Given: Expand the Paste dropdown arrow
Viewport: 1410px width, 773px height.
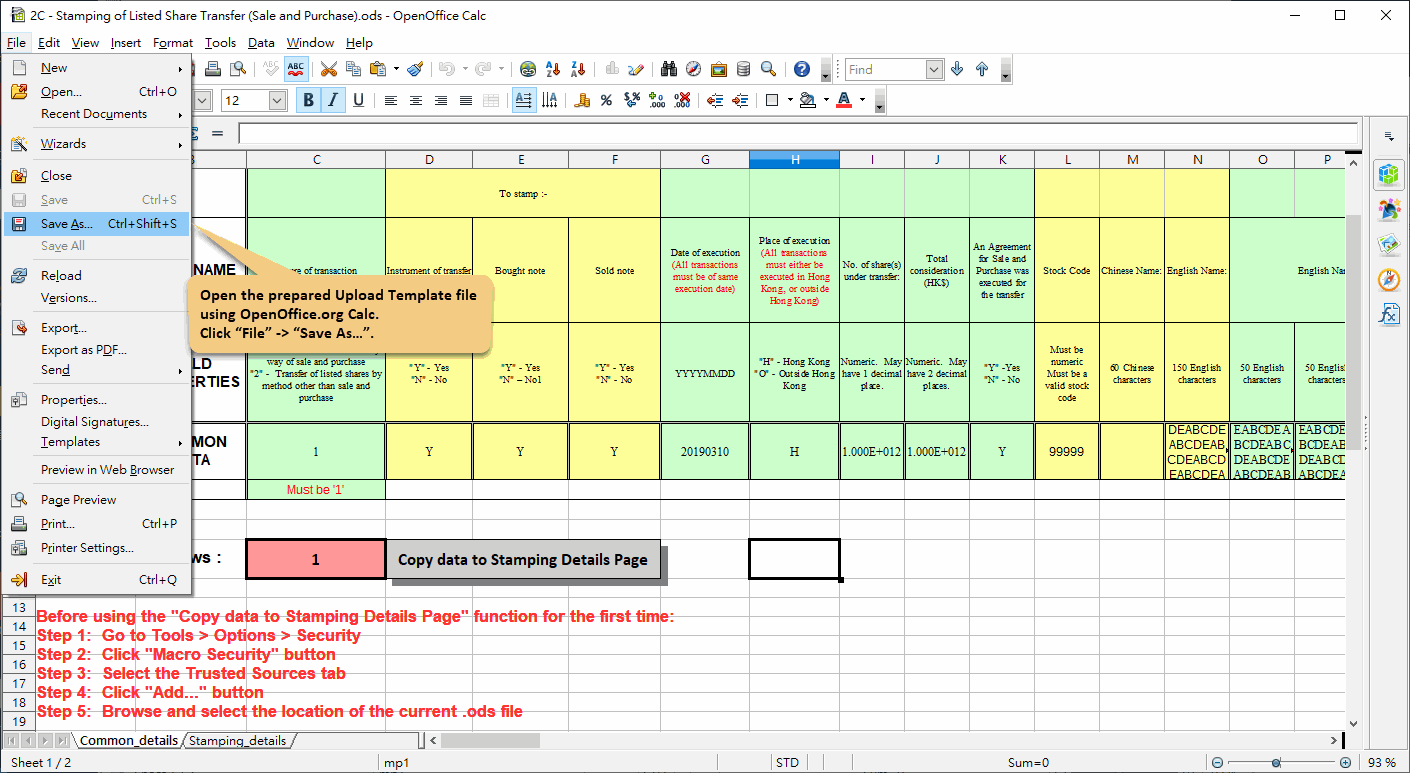Looking at the screenshot, I should coord(396,69).
